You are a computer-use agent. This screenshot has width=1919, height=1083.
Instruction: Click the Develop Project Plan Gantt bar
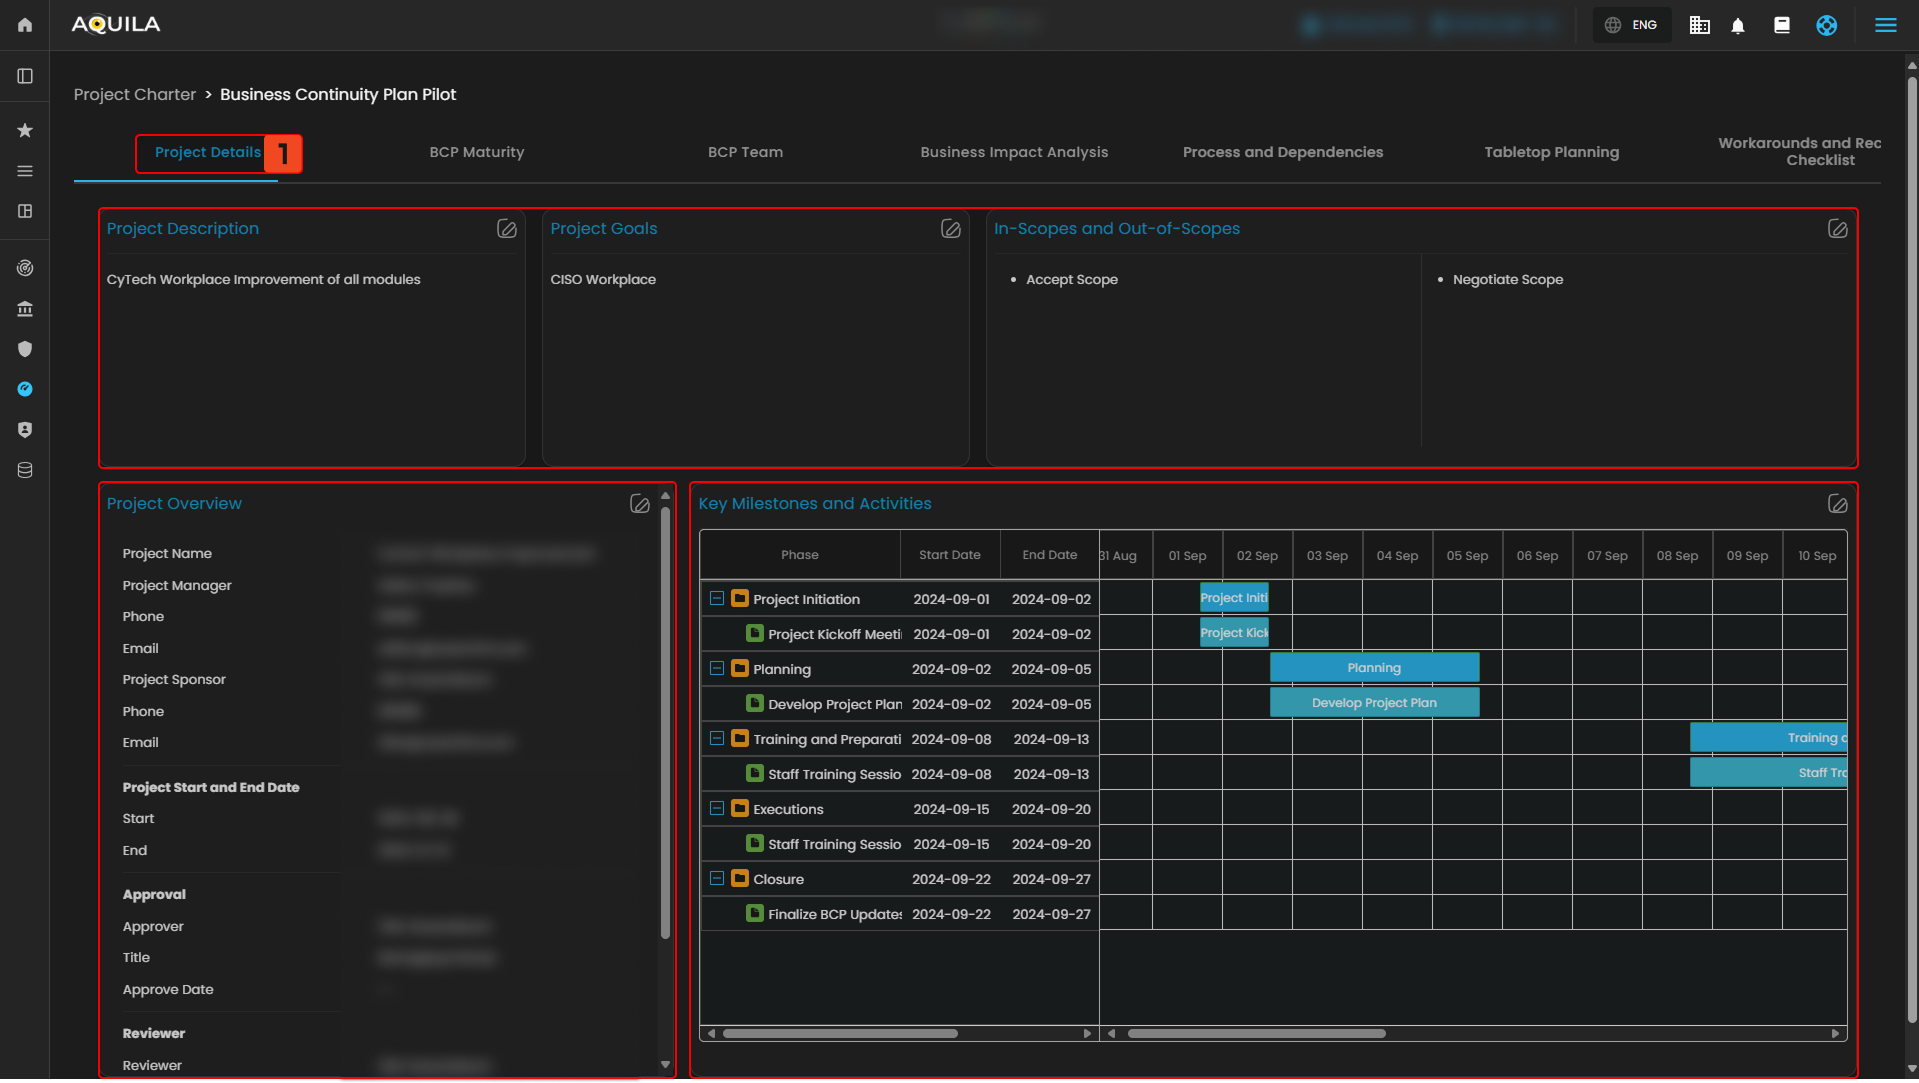tap(1373, 703)
